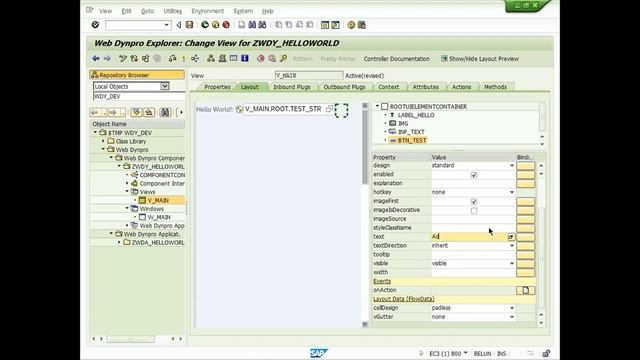Switch to the Outbound Plugs tab
640x360 pixels.
344,87
